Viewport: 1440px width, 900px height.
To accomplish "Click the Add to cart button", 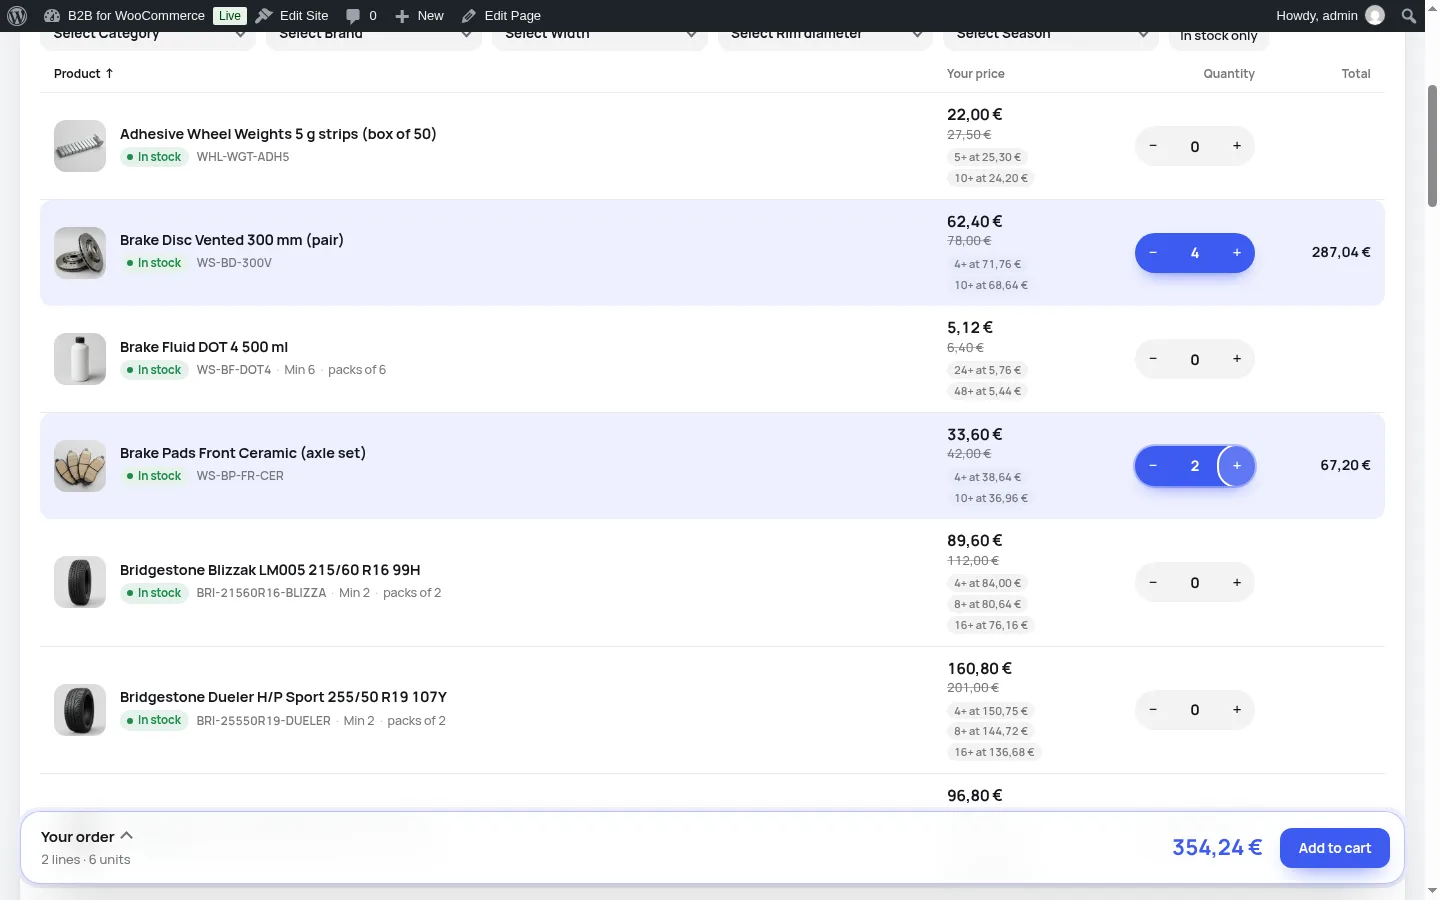I will click(1334, 848).
